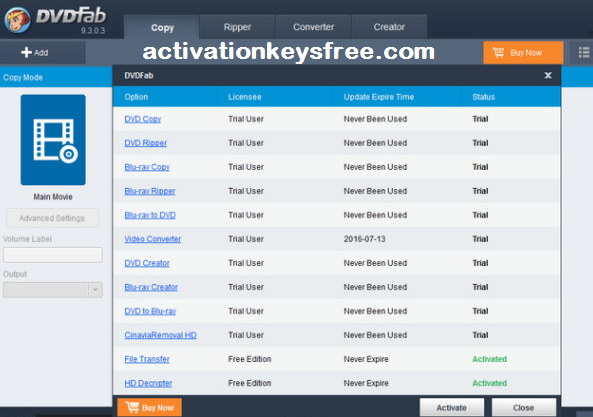
Task: Open the HD Decrypter link
Action: [x=148, y=383]
